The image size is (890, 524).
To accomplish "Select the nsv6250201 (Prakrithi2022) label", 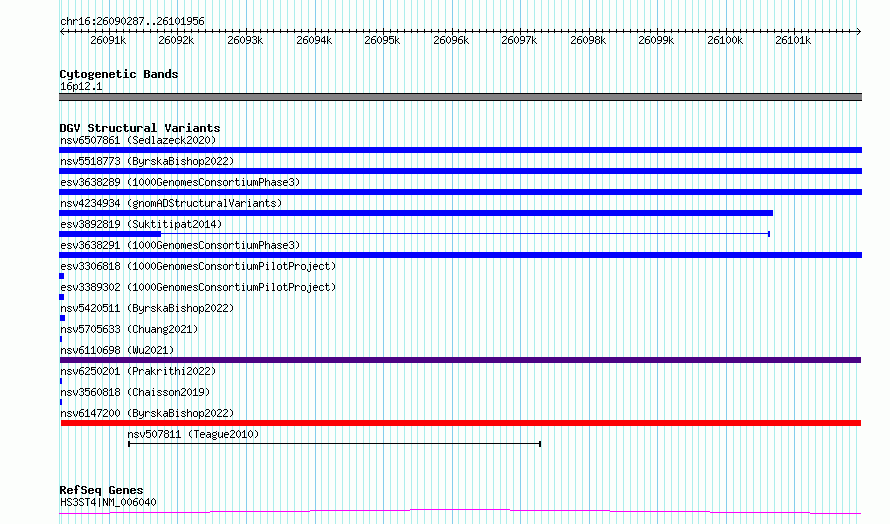I will pos(138,371).
